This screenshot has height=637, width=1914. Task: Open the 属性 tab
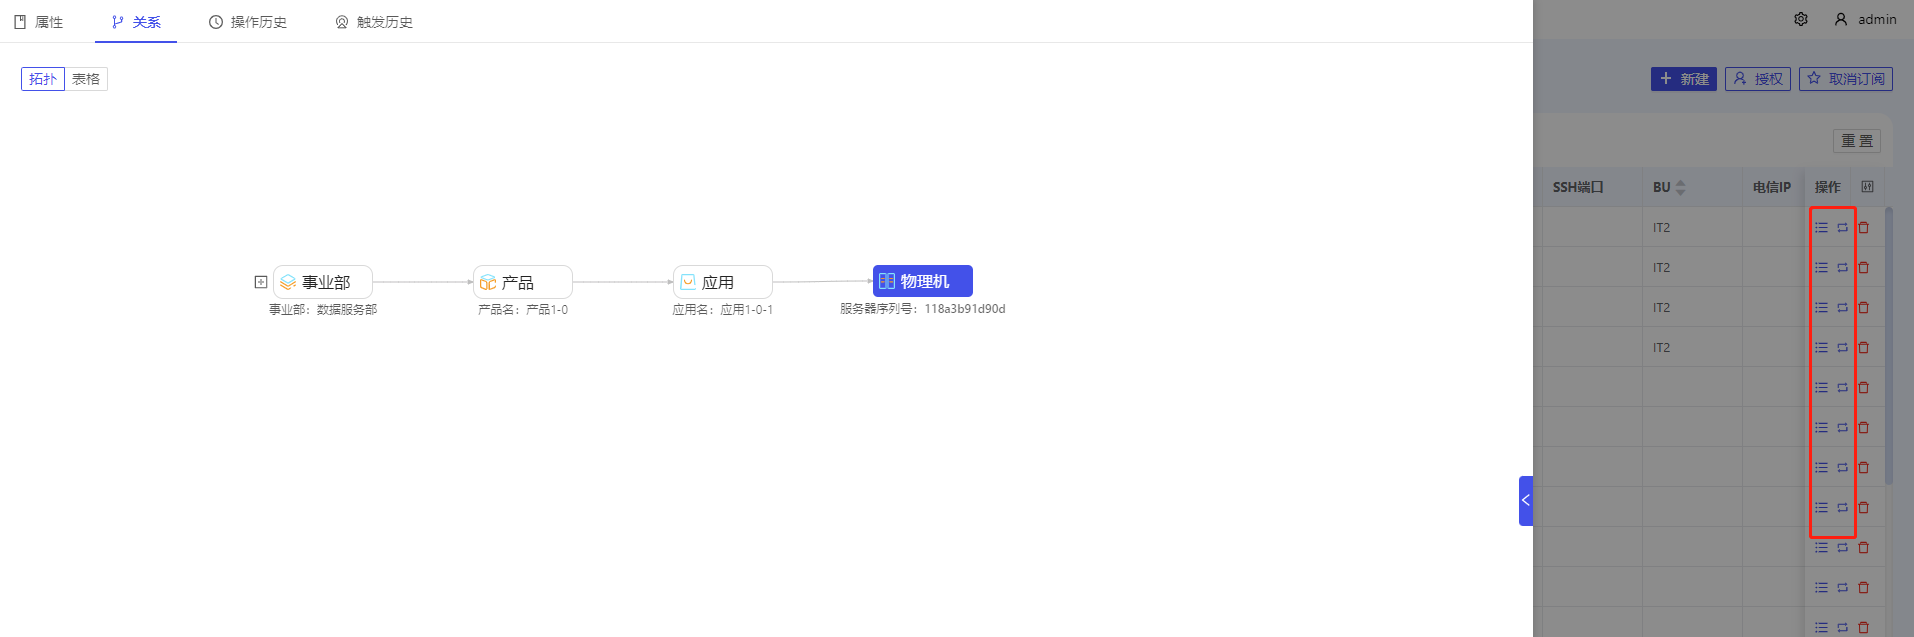click(39, 22)
